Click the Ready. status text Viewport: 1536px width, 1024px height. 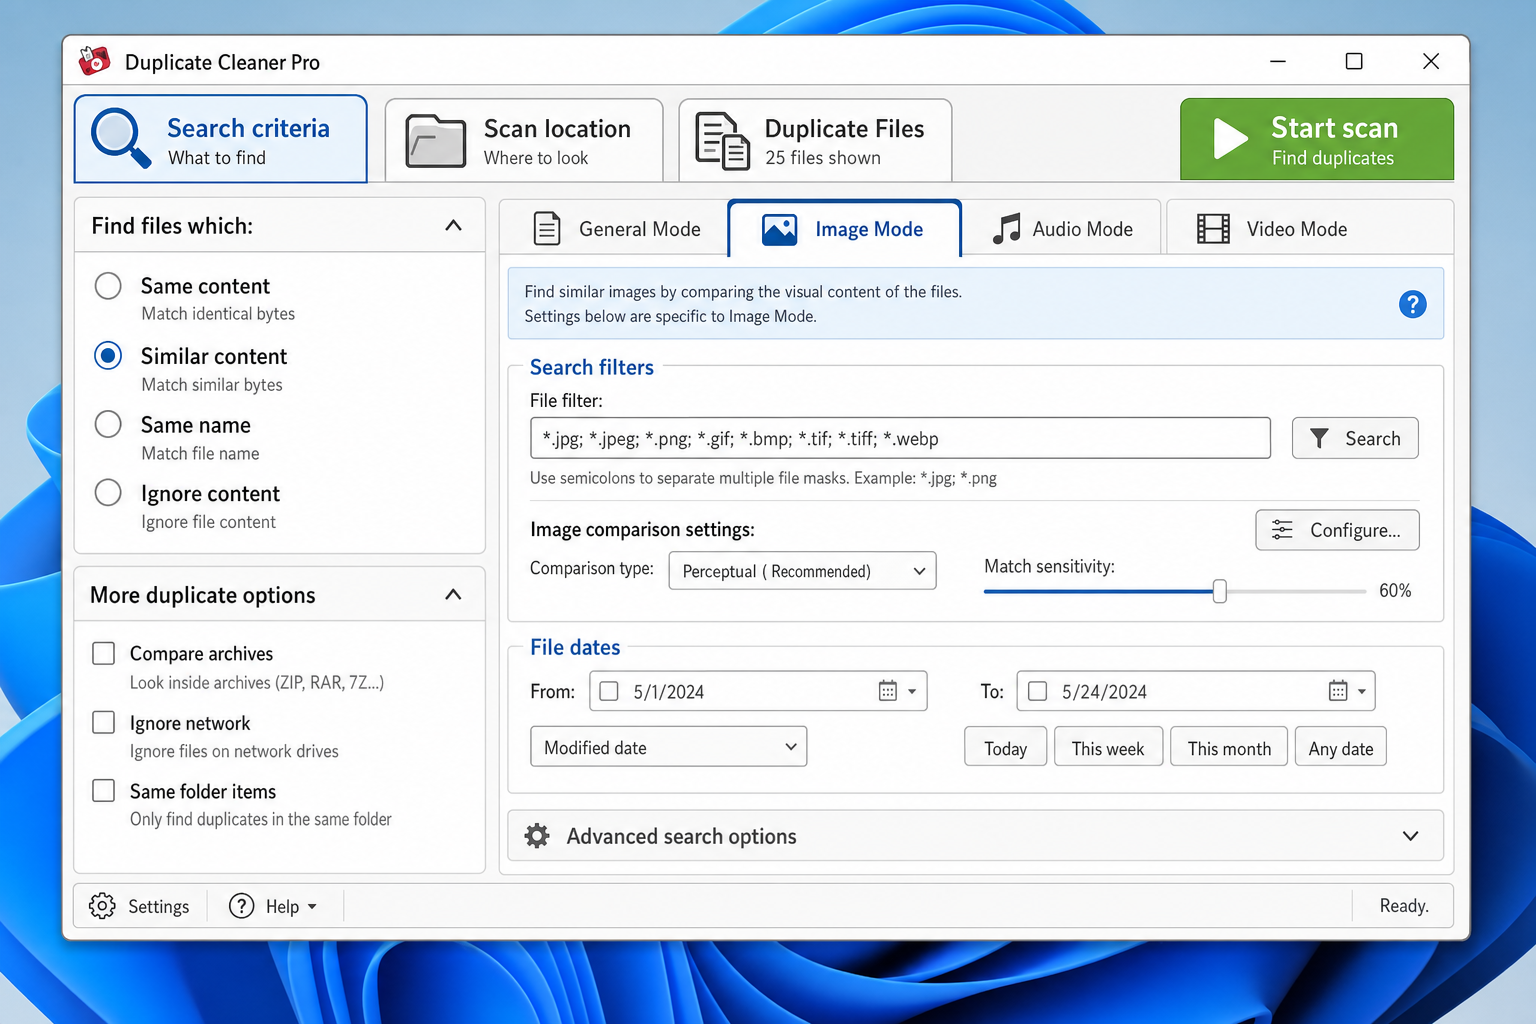click(1404, 906)
